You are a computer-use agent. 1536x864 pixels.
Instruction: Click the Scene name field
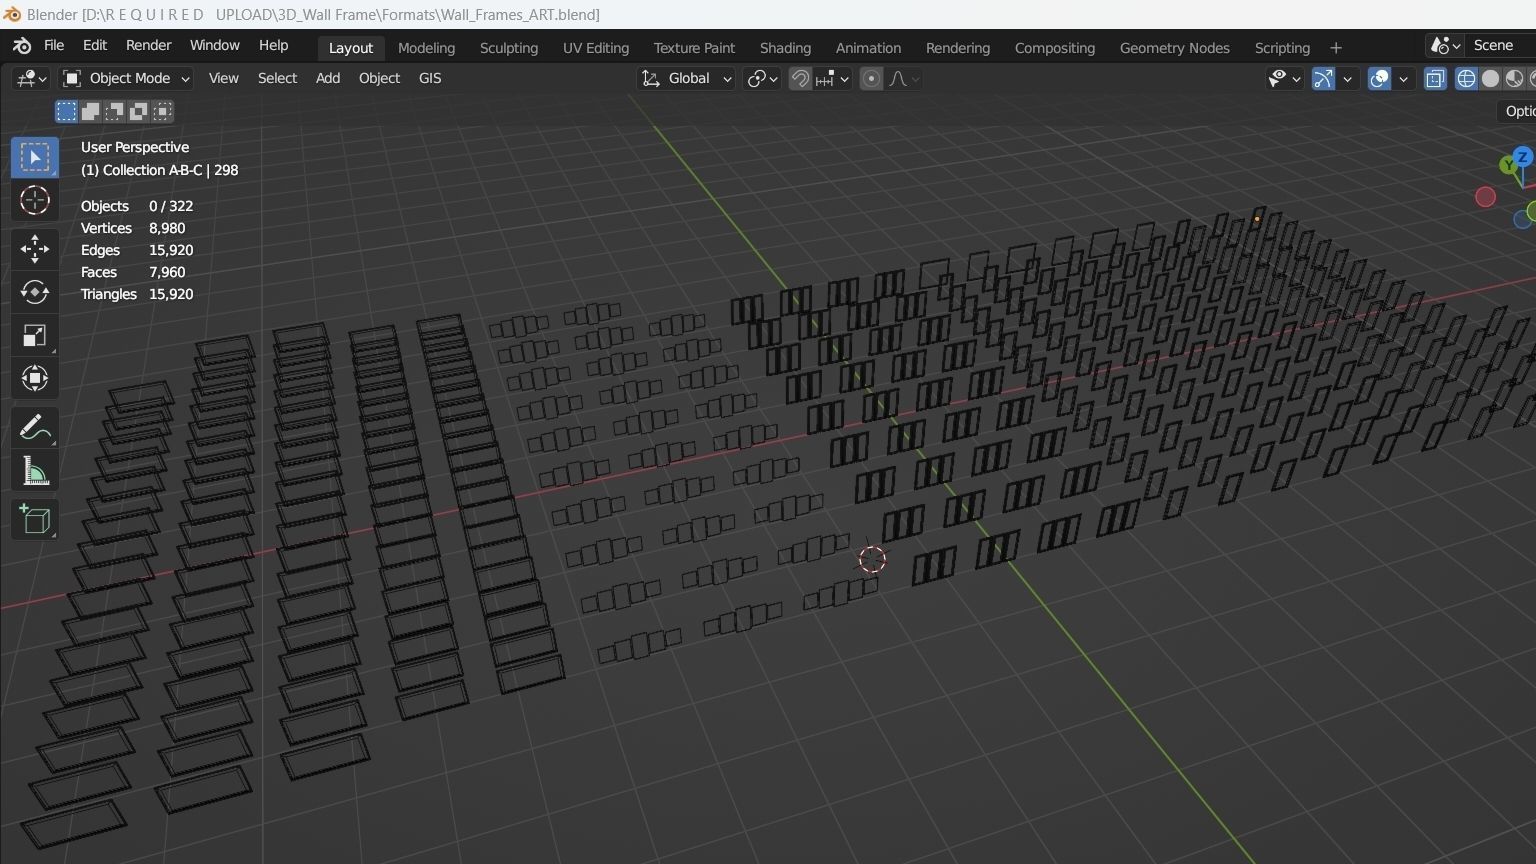[1501, 46]
